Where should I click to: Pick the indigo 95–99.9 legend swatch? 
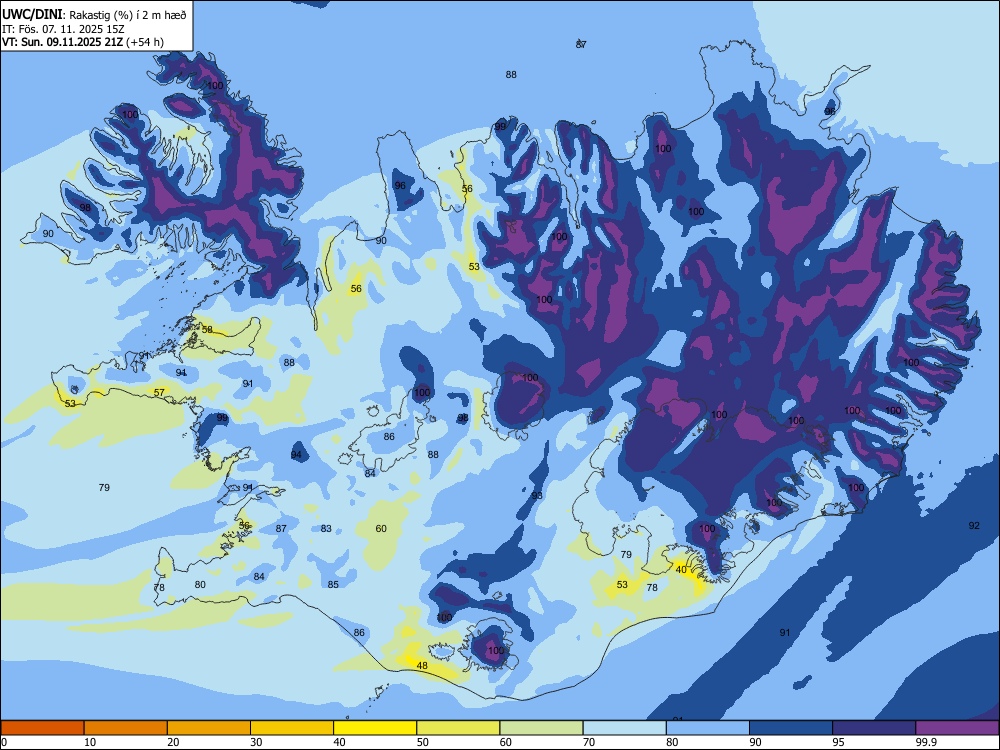pos(874,728)
